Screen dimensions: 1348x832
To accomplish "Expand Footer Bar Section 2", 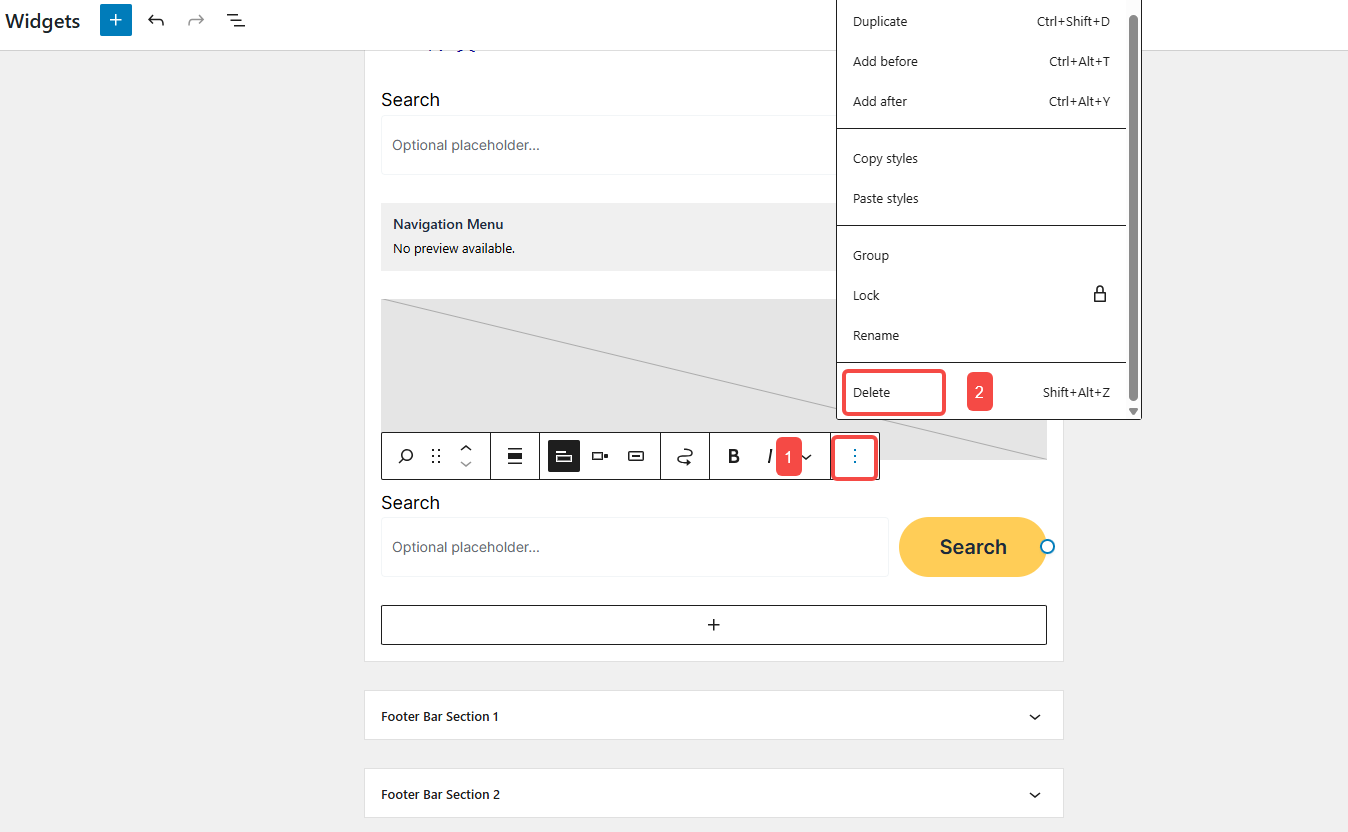I will (x=713, y=793).
